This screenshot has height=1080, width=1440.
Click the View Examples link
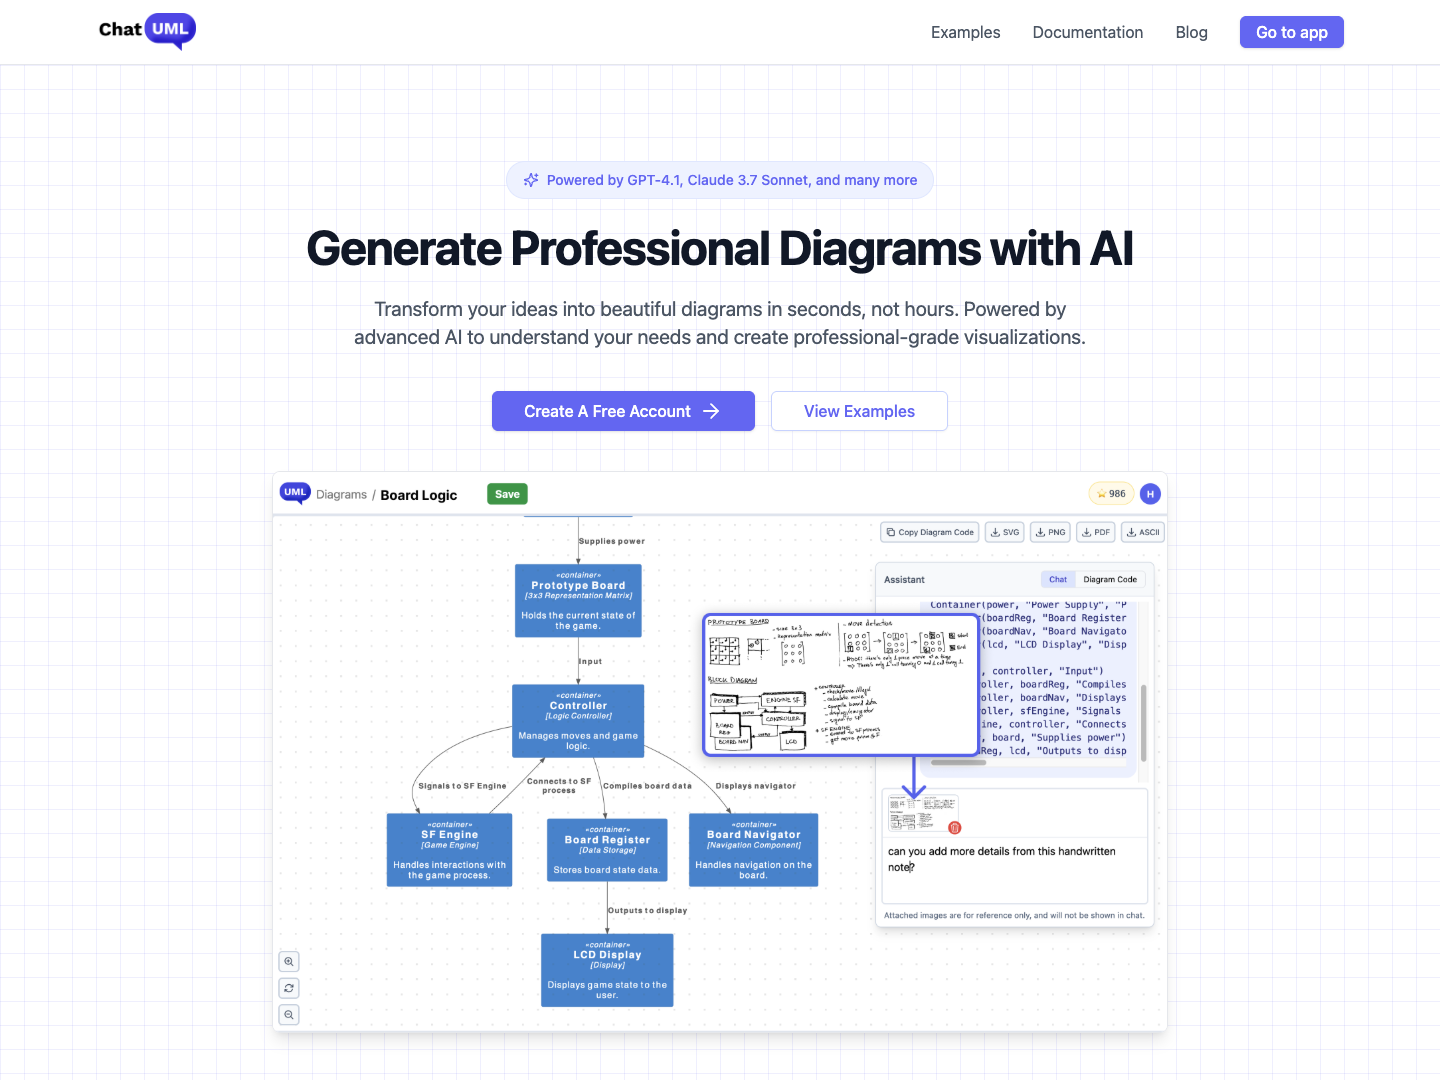pyautogui.click(x=859, y=411)
